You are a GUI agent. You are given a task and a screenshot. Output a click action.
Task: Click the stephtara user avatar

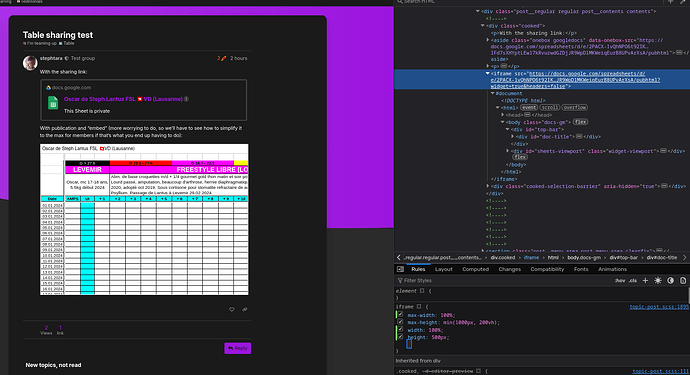coord(30,63)
